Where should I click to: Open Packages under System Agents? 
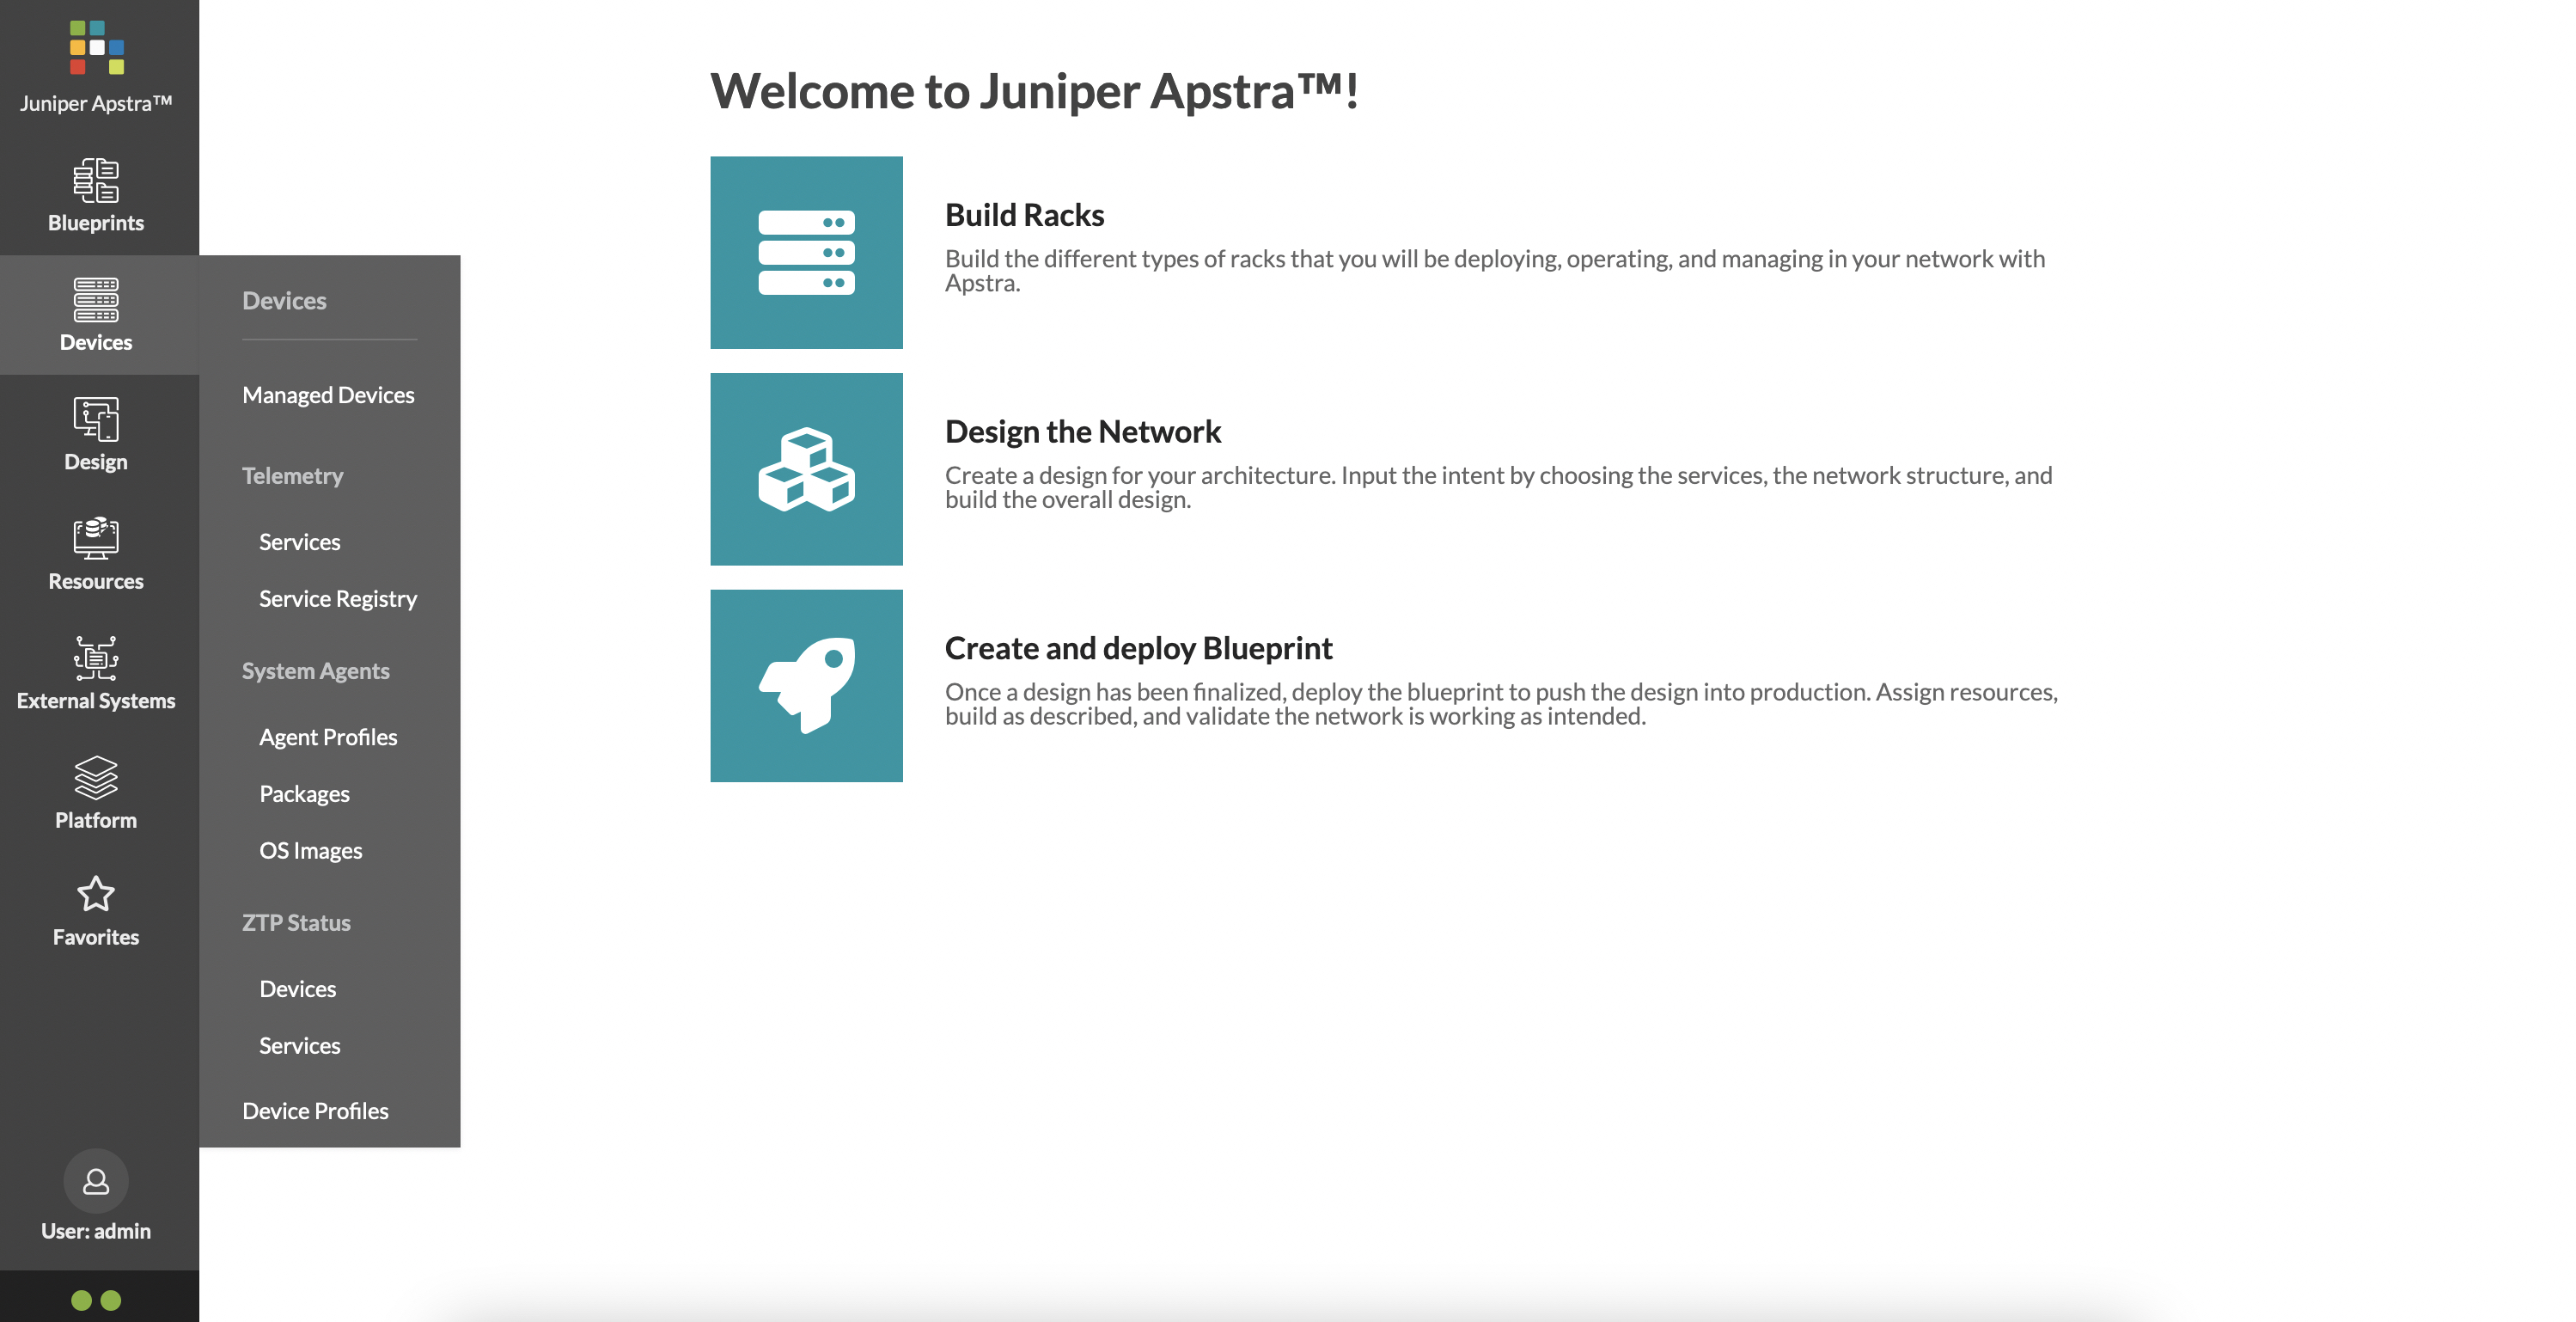point(304,794)
